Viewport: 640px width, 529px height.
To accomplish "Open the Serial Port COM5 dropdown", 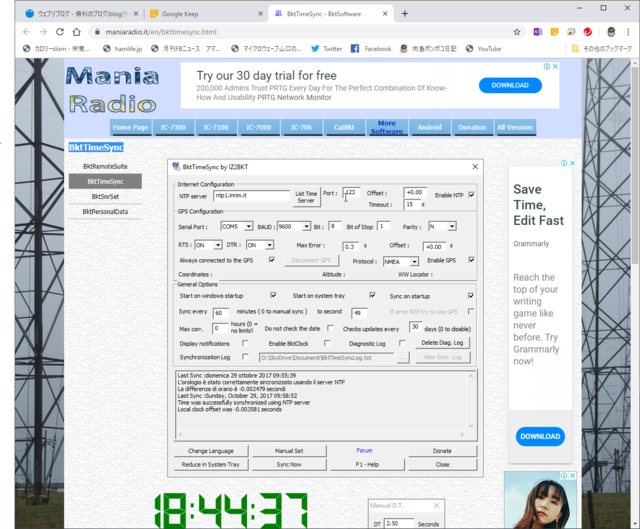I will (248, 227).
